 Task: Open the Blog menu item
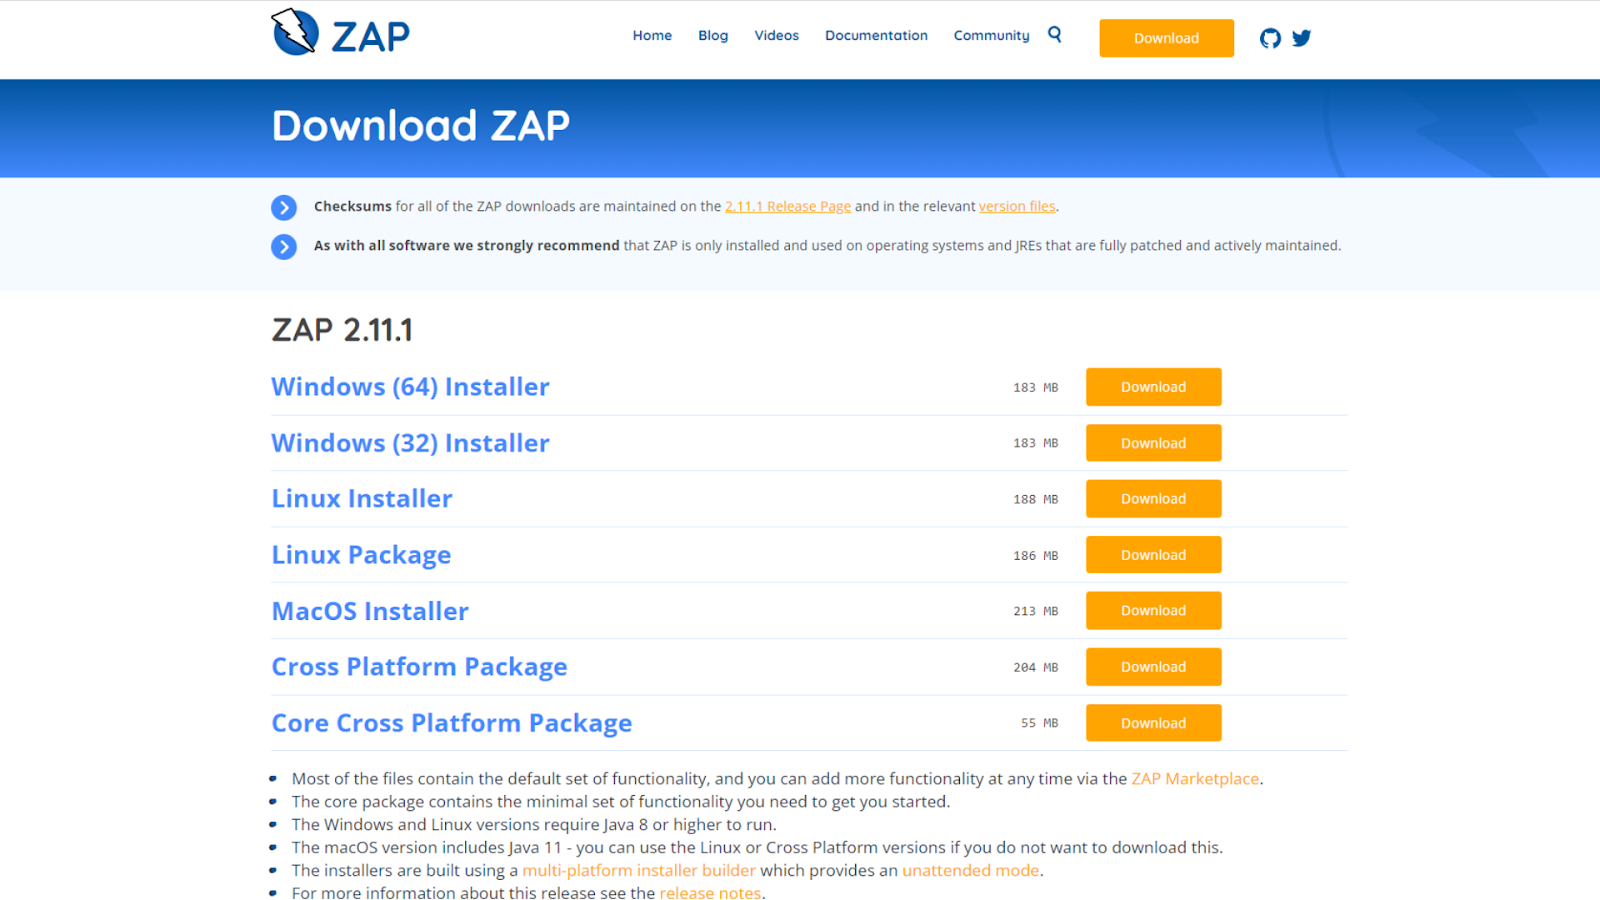[713, 35]
